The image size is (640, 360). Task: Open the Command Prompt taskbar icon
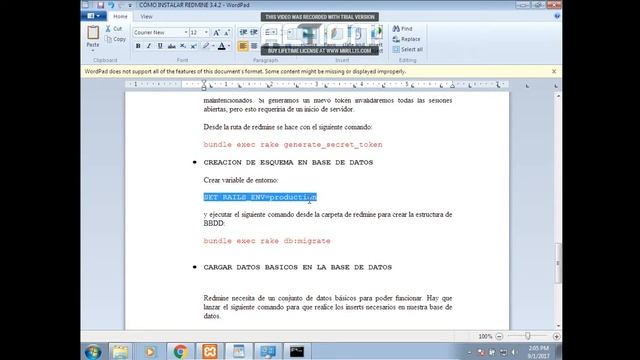(297, 351)
